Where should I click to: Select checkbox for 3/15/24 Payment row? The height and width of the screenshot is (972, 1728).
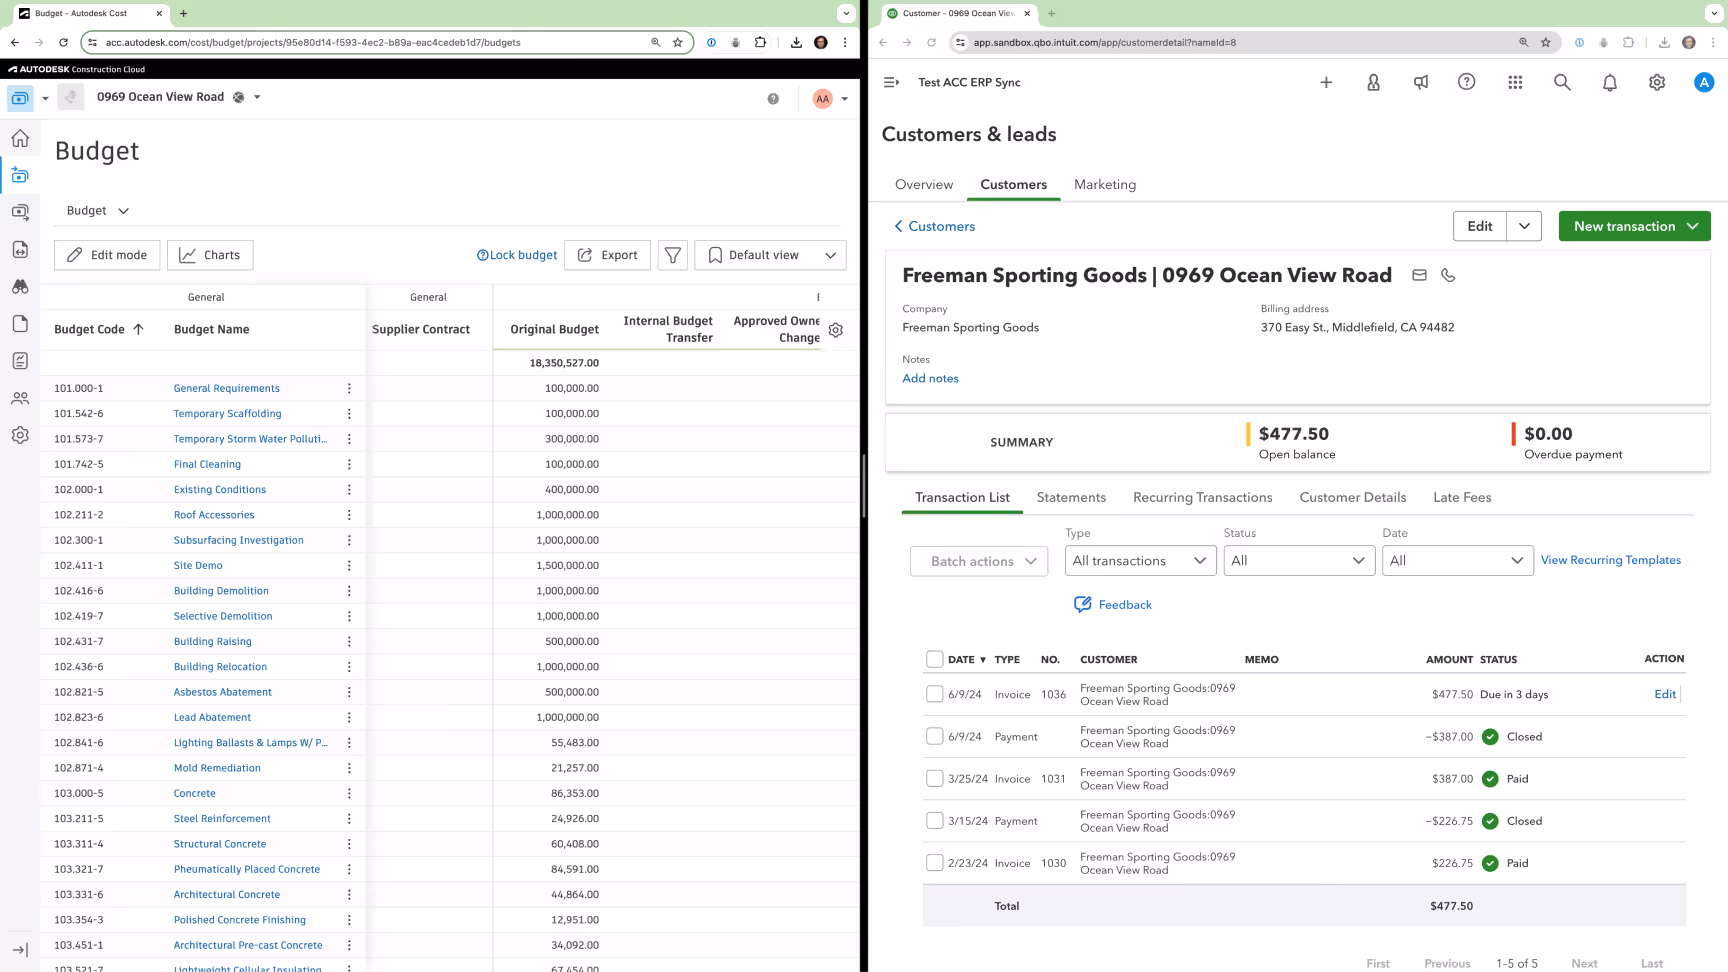point(934,820)
